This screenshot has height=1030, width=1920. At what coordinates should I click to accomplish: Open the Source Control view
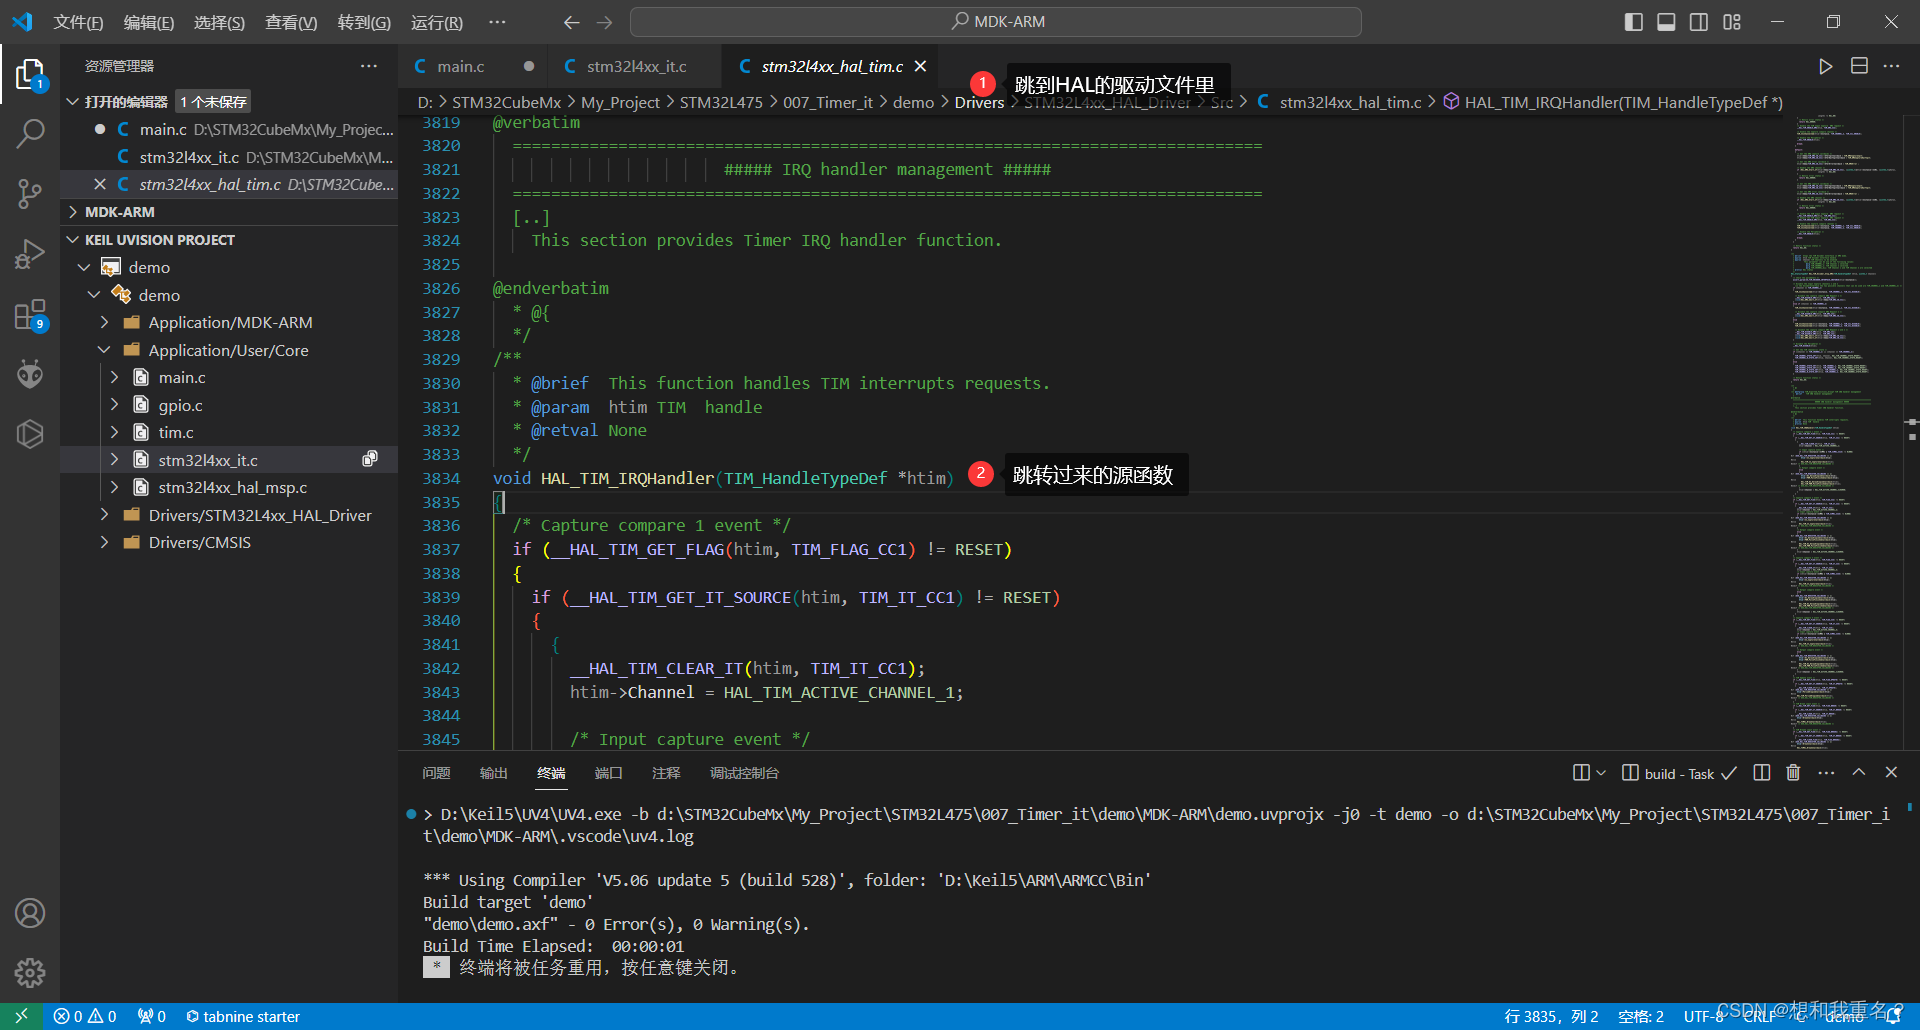pyautogui.click(x=30, y=194)
